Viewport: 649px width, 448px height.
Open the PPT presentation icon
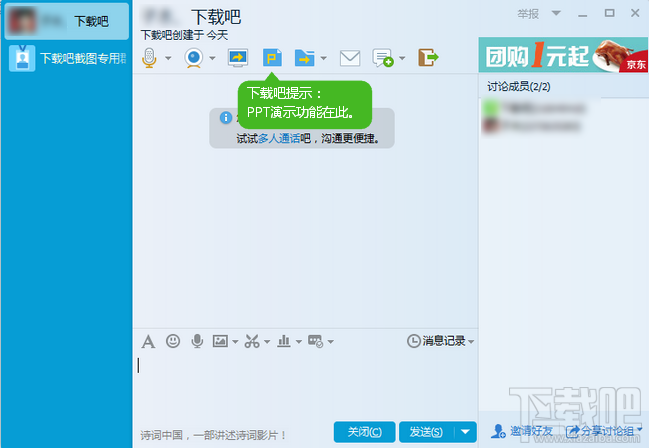point(272,58)
